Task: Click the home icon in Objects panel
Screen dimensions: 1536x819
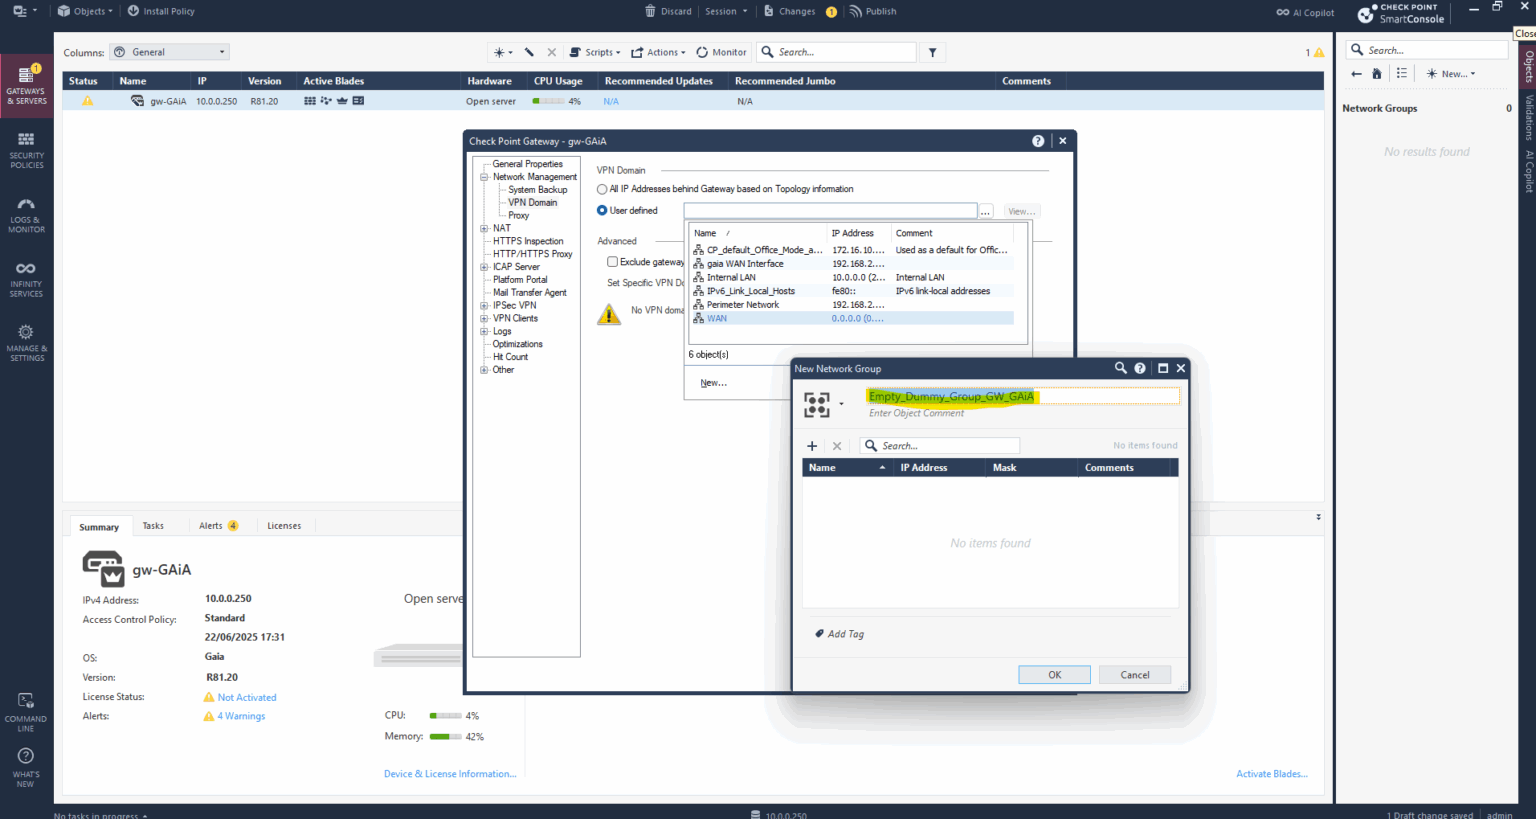Action: pyautogui.click(x=1376, y=73)
